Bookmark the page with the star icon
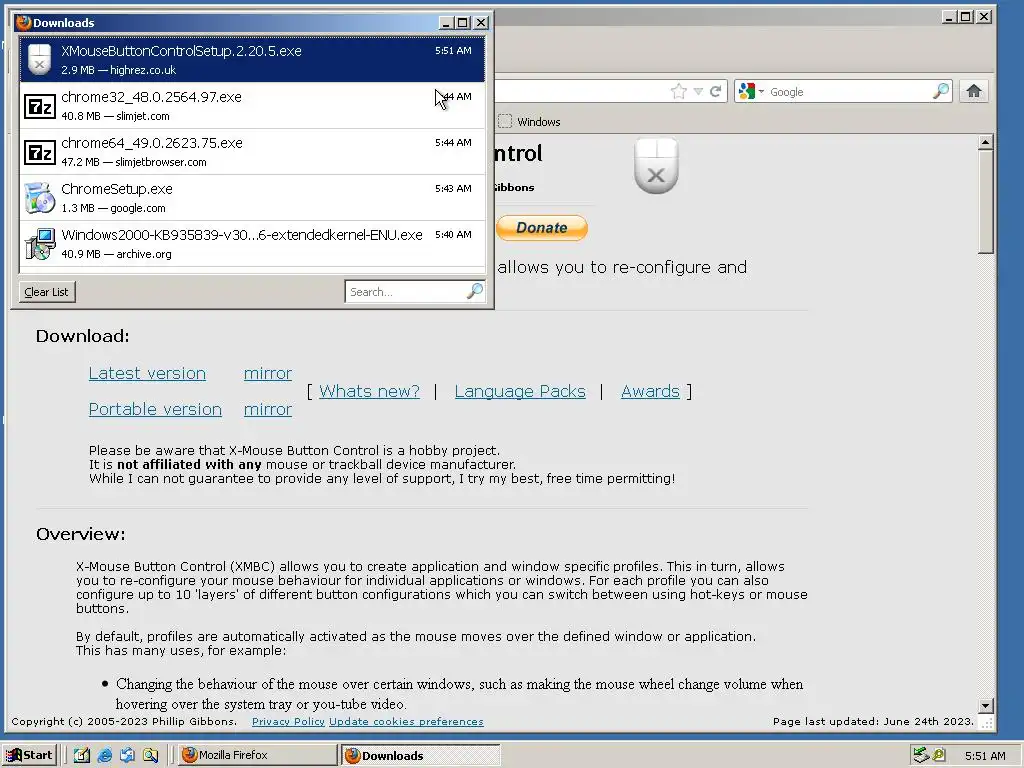The height and width of the screenshot is (768, 1024). point(679,91)
